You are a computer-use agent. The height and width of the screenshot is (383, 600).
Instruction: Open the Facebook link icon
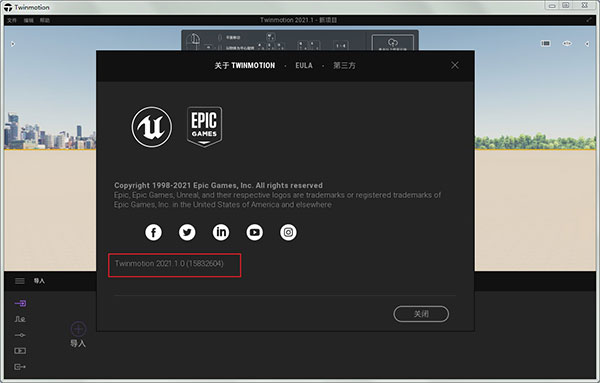click(x=153, y=232)
